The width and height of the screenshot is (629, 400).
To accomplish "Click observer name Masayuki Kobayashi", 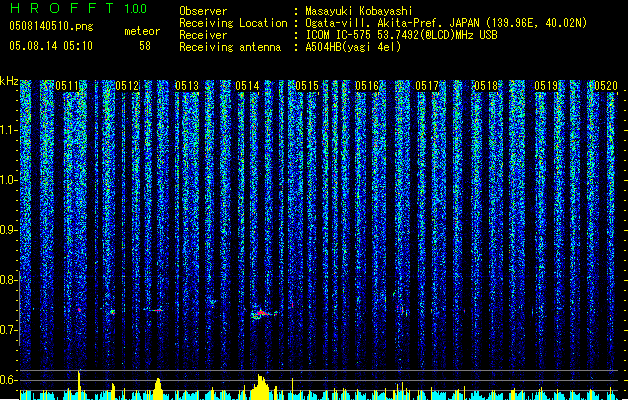I will tap(359, 11).
